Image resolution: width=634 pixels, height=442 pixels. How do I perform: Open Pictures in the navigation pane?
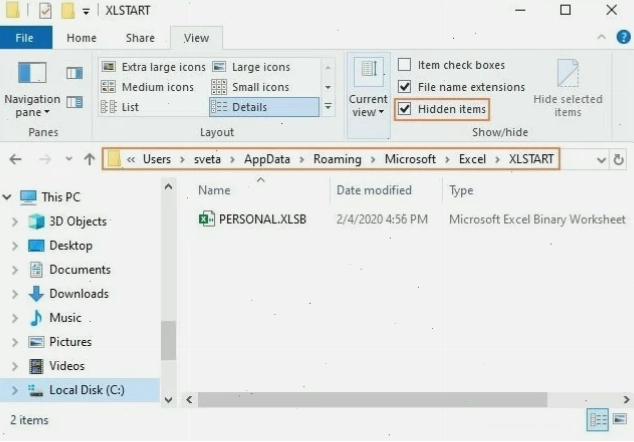pyautogui.click(x=60, y=342)
